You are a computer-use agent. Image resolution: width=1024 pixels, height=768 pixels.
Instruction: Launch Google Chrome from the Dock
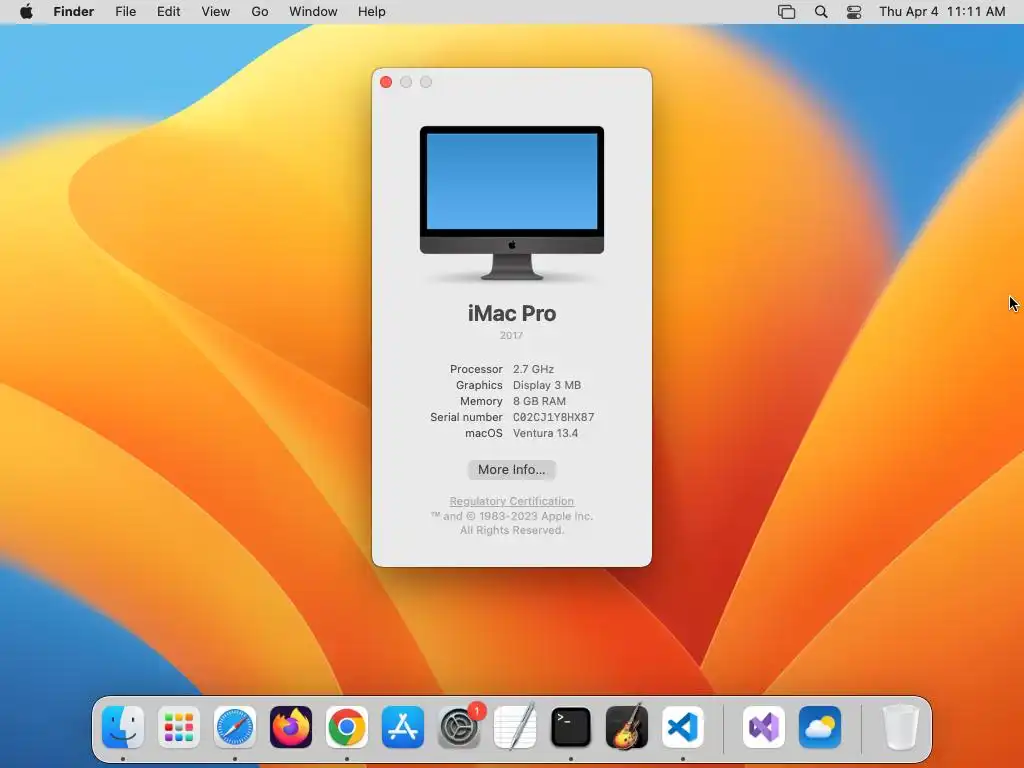coord(347,727)
